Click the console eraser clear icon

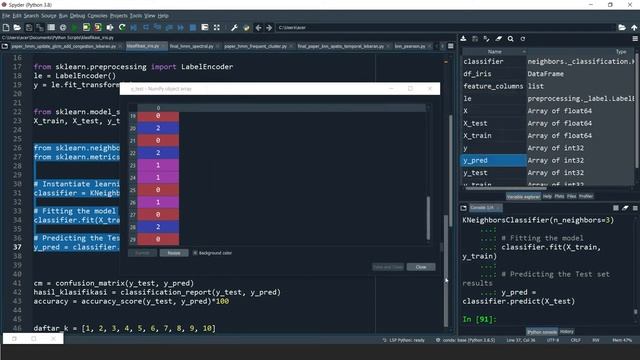tap(625, 208)
